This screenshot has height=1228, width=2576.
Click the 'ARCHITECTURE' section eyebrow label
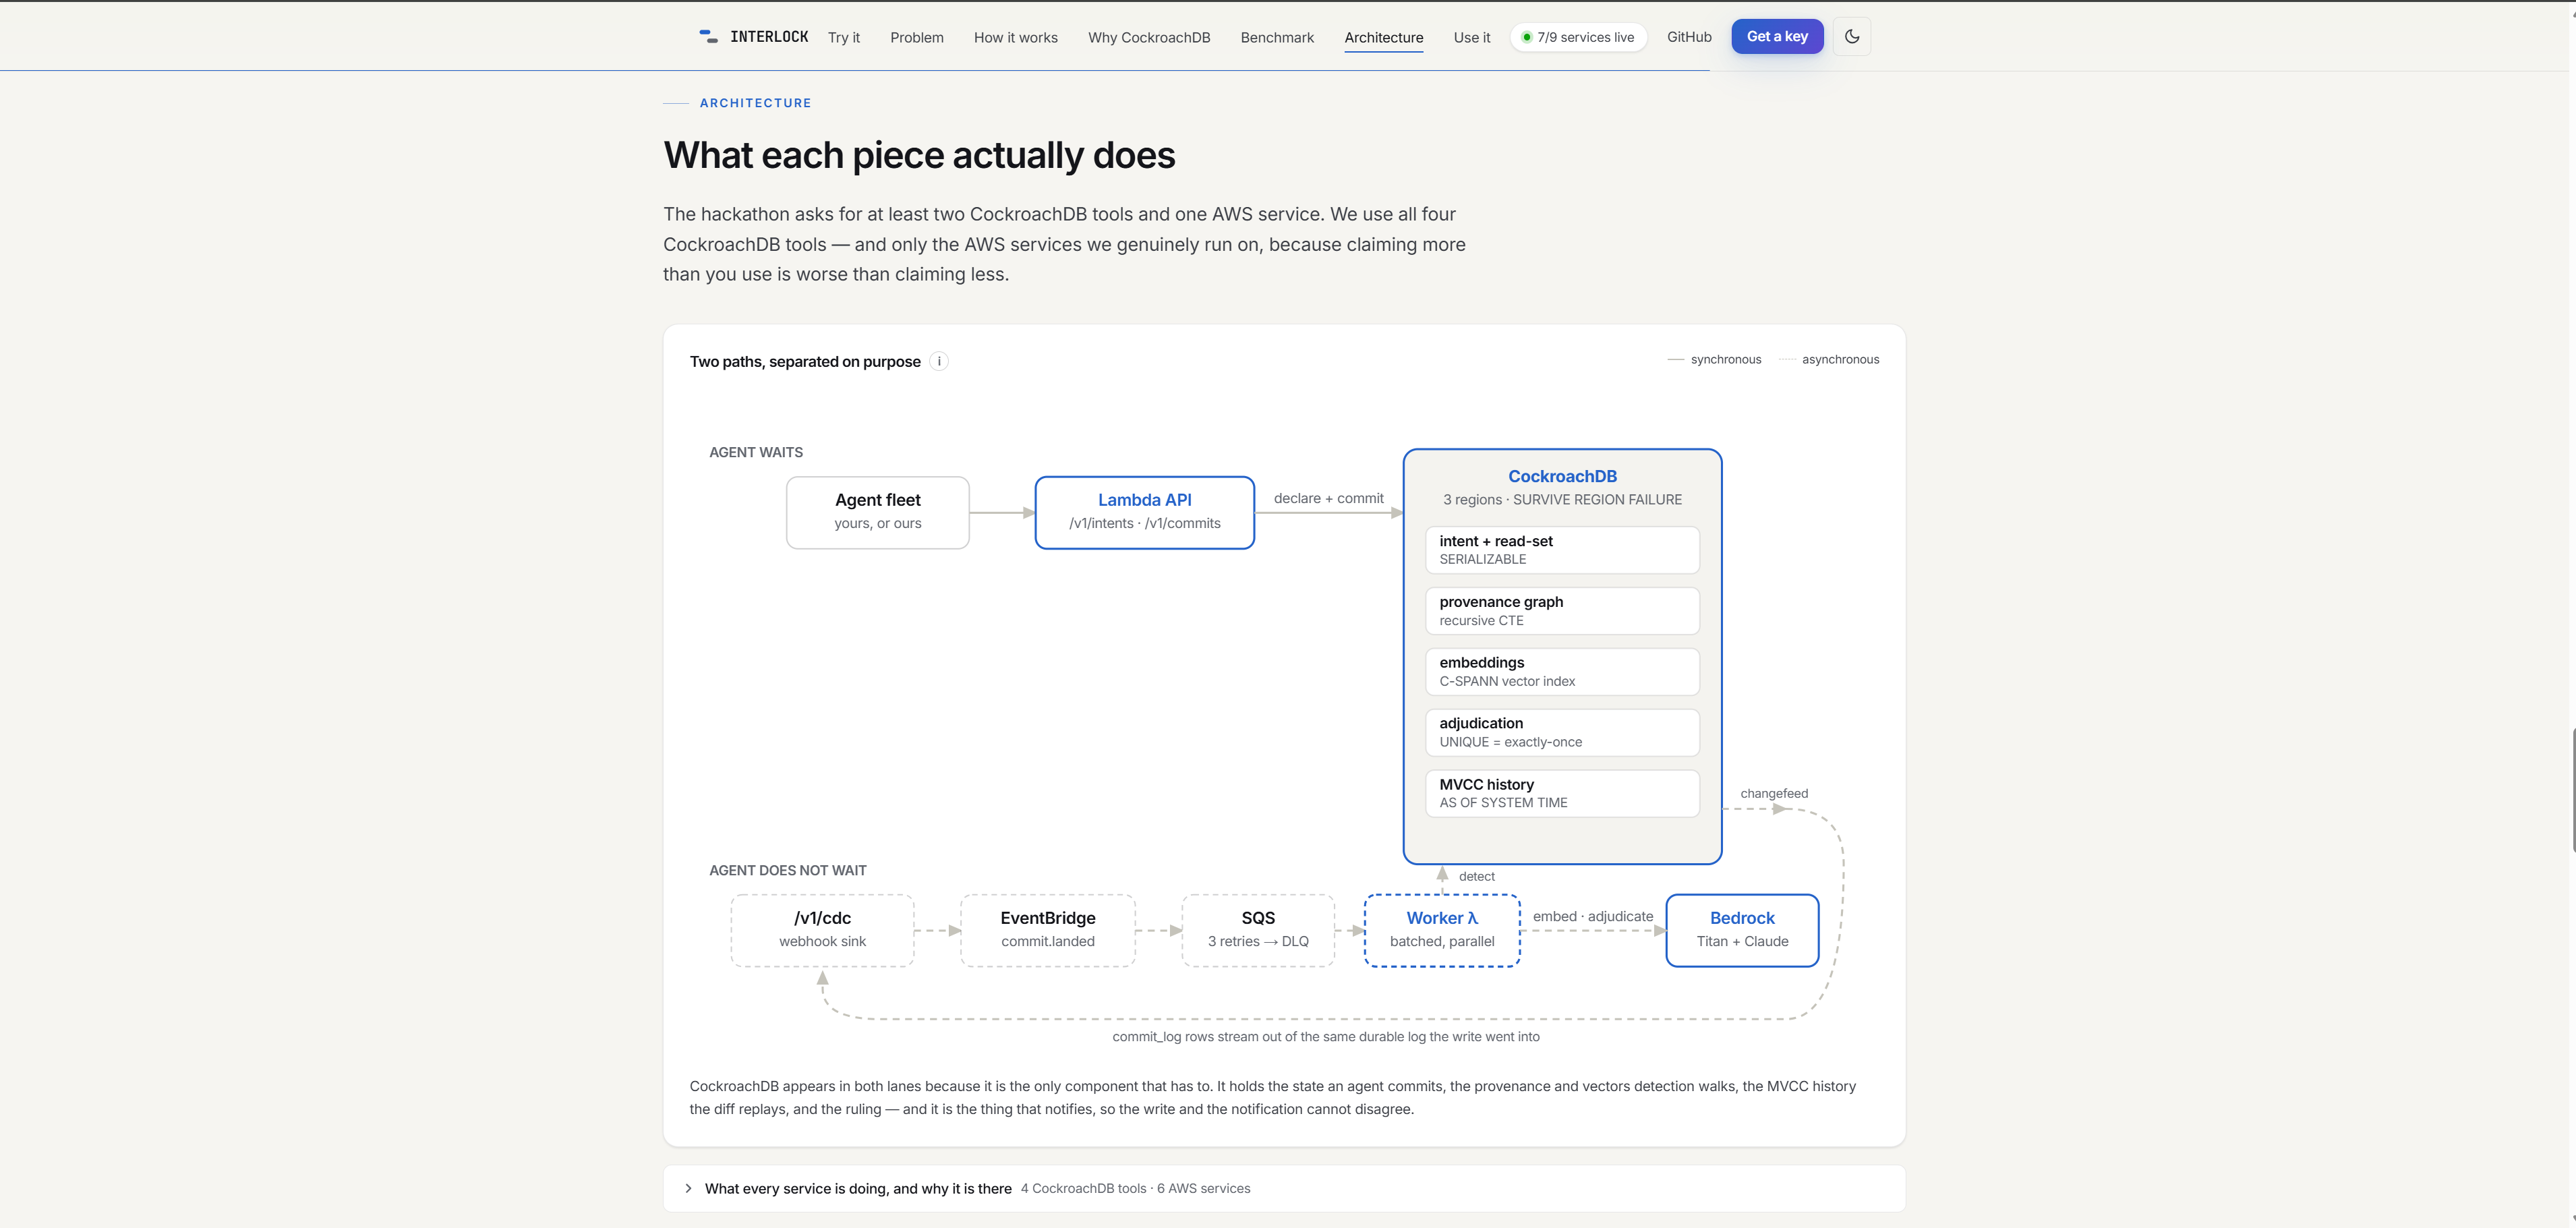755,103
